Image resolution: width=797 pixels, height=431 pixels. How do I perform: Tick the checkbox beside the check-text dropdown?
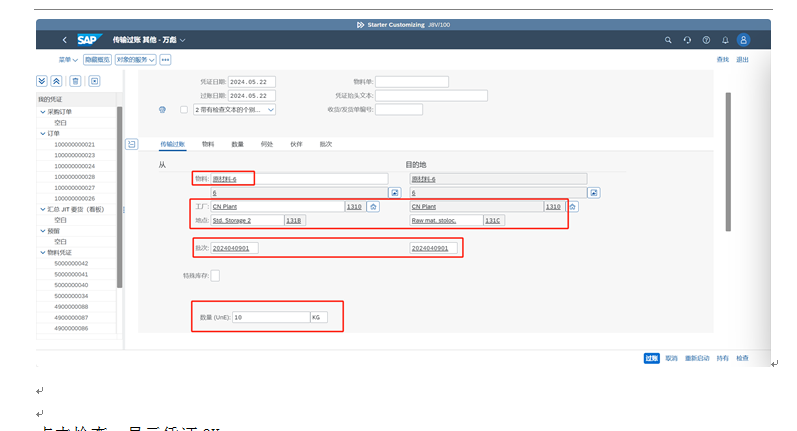(183, 109)
